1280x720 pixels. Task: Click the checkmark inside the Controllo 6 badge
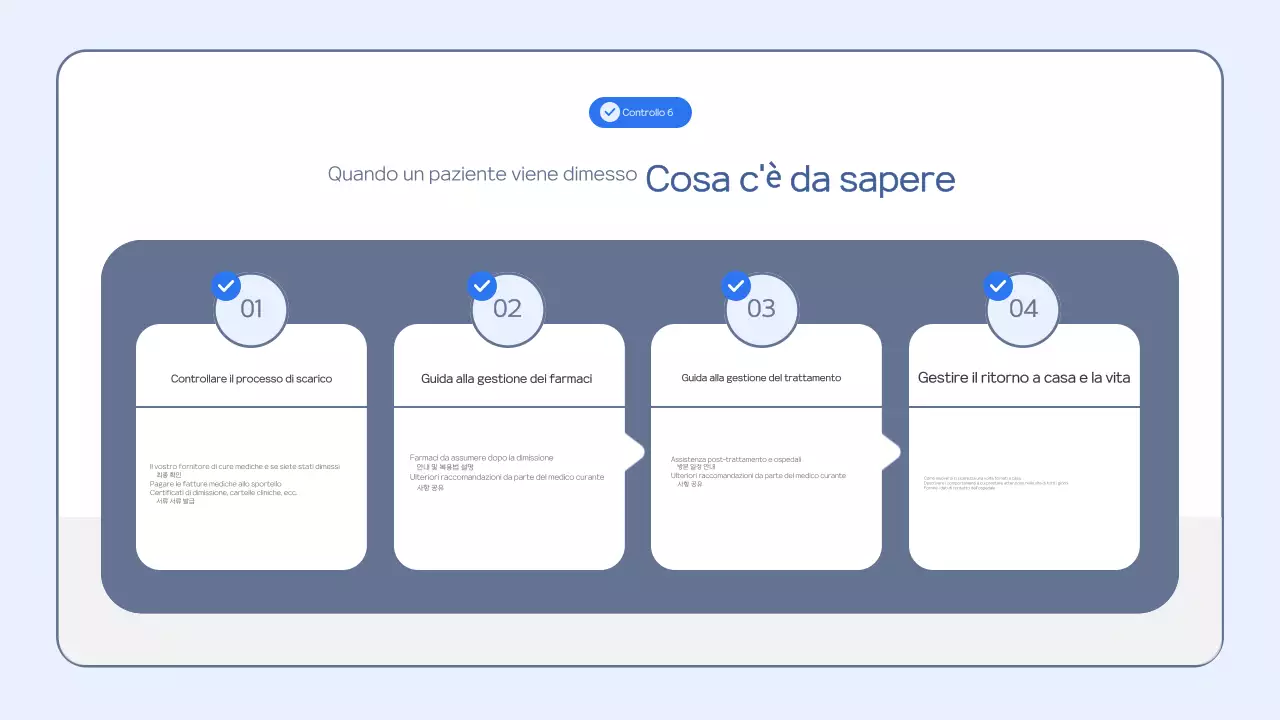[x=609, y=112]
